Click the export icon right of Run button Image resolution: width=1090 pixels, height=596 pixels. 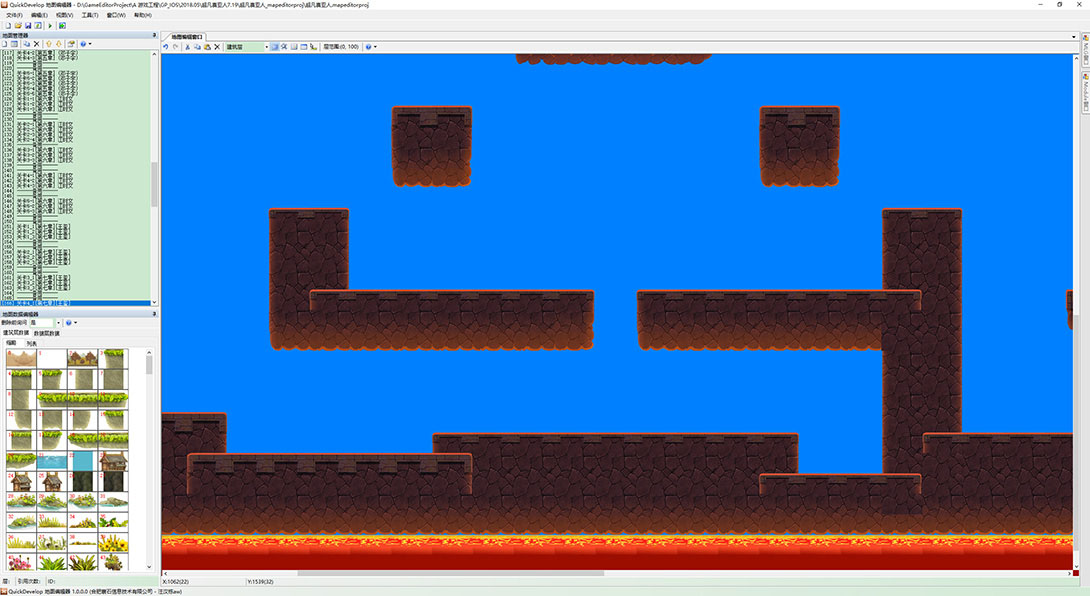pos(63,26)
